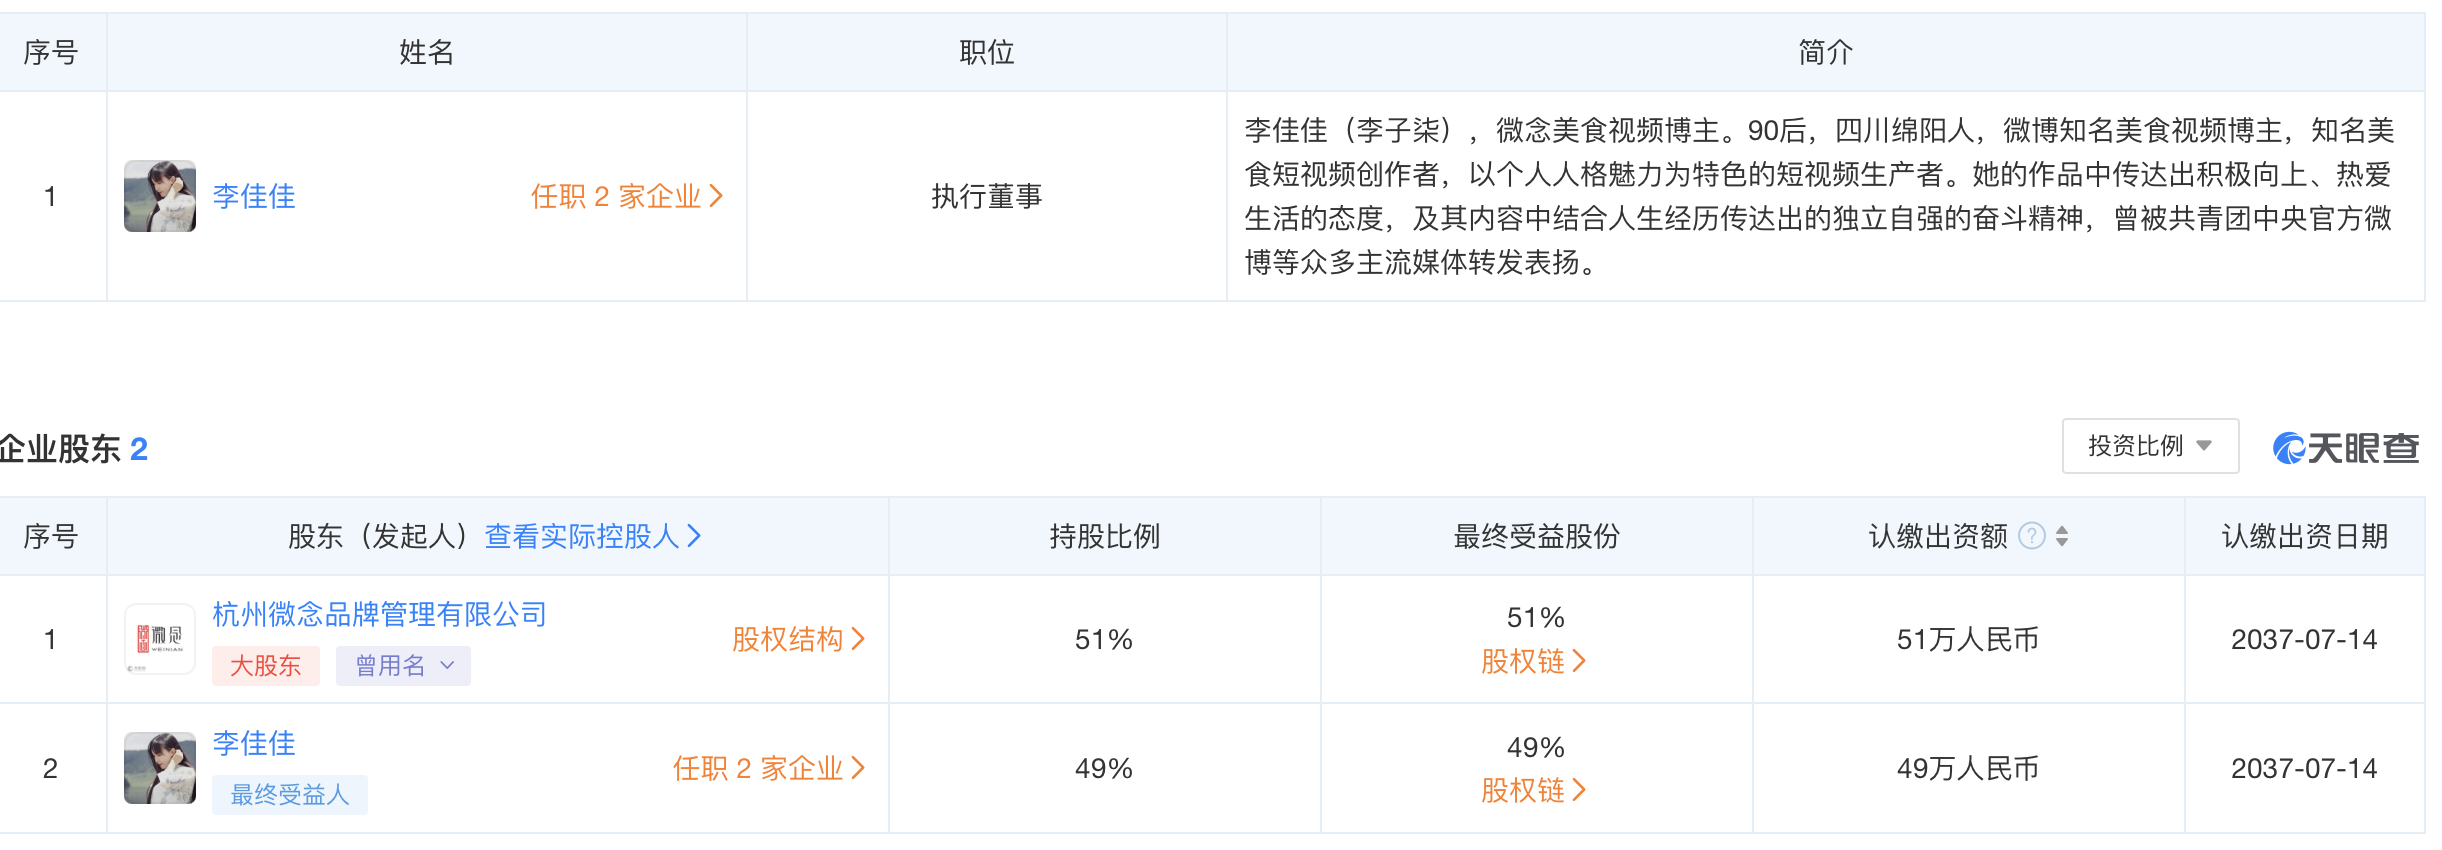Click 股权链 in the 李佳佳 shareholder row
The height and width of the screenshot is (850, 2442).
(x=1522, y=791)
